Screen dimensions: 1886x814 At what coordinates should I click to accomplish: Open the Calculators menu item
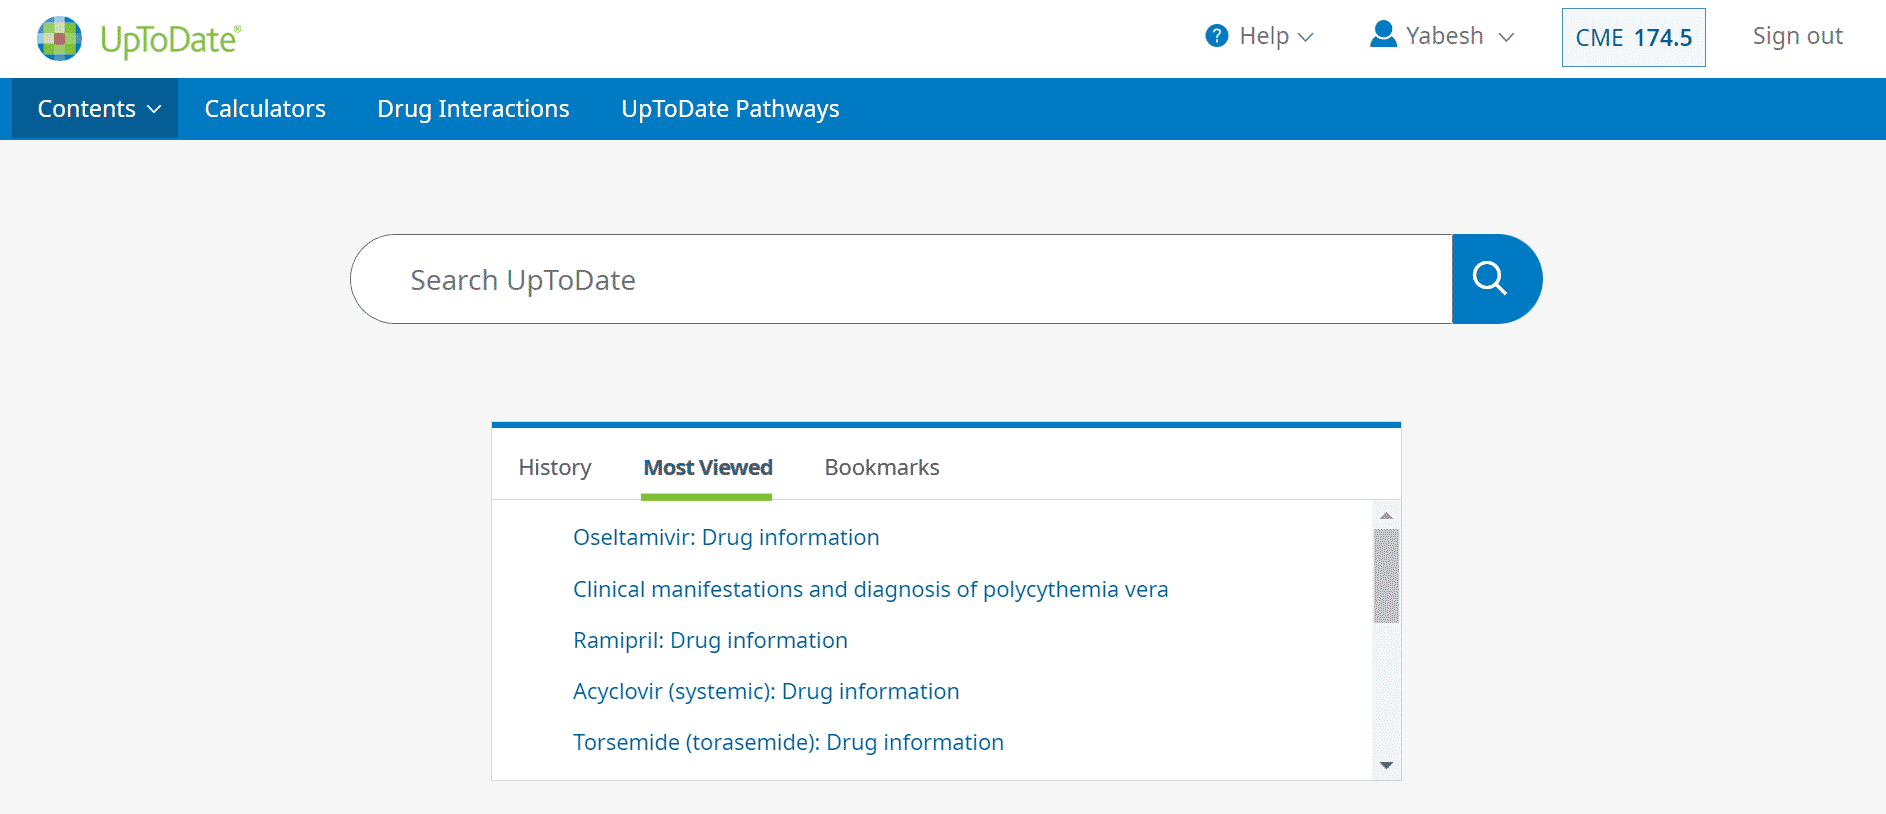click(x=265, y=109)
